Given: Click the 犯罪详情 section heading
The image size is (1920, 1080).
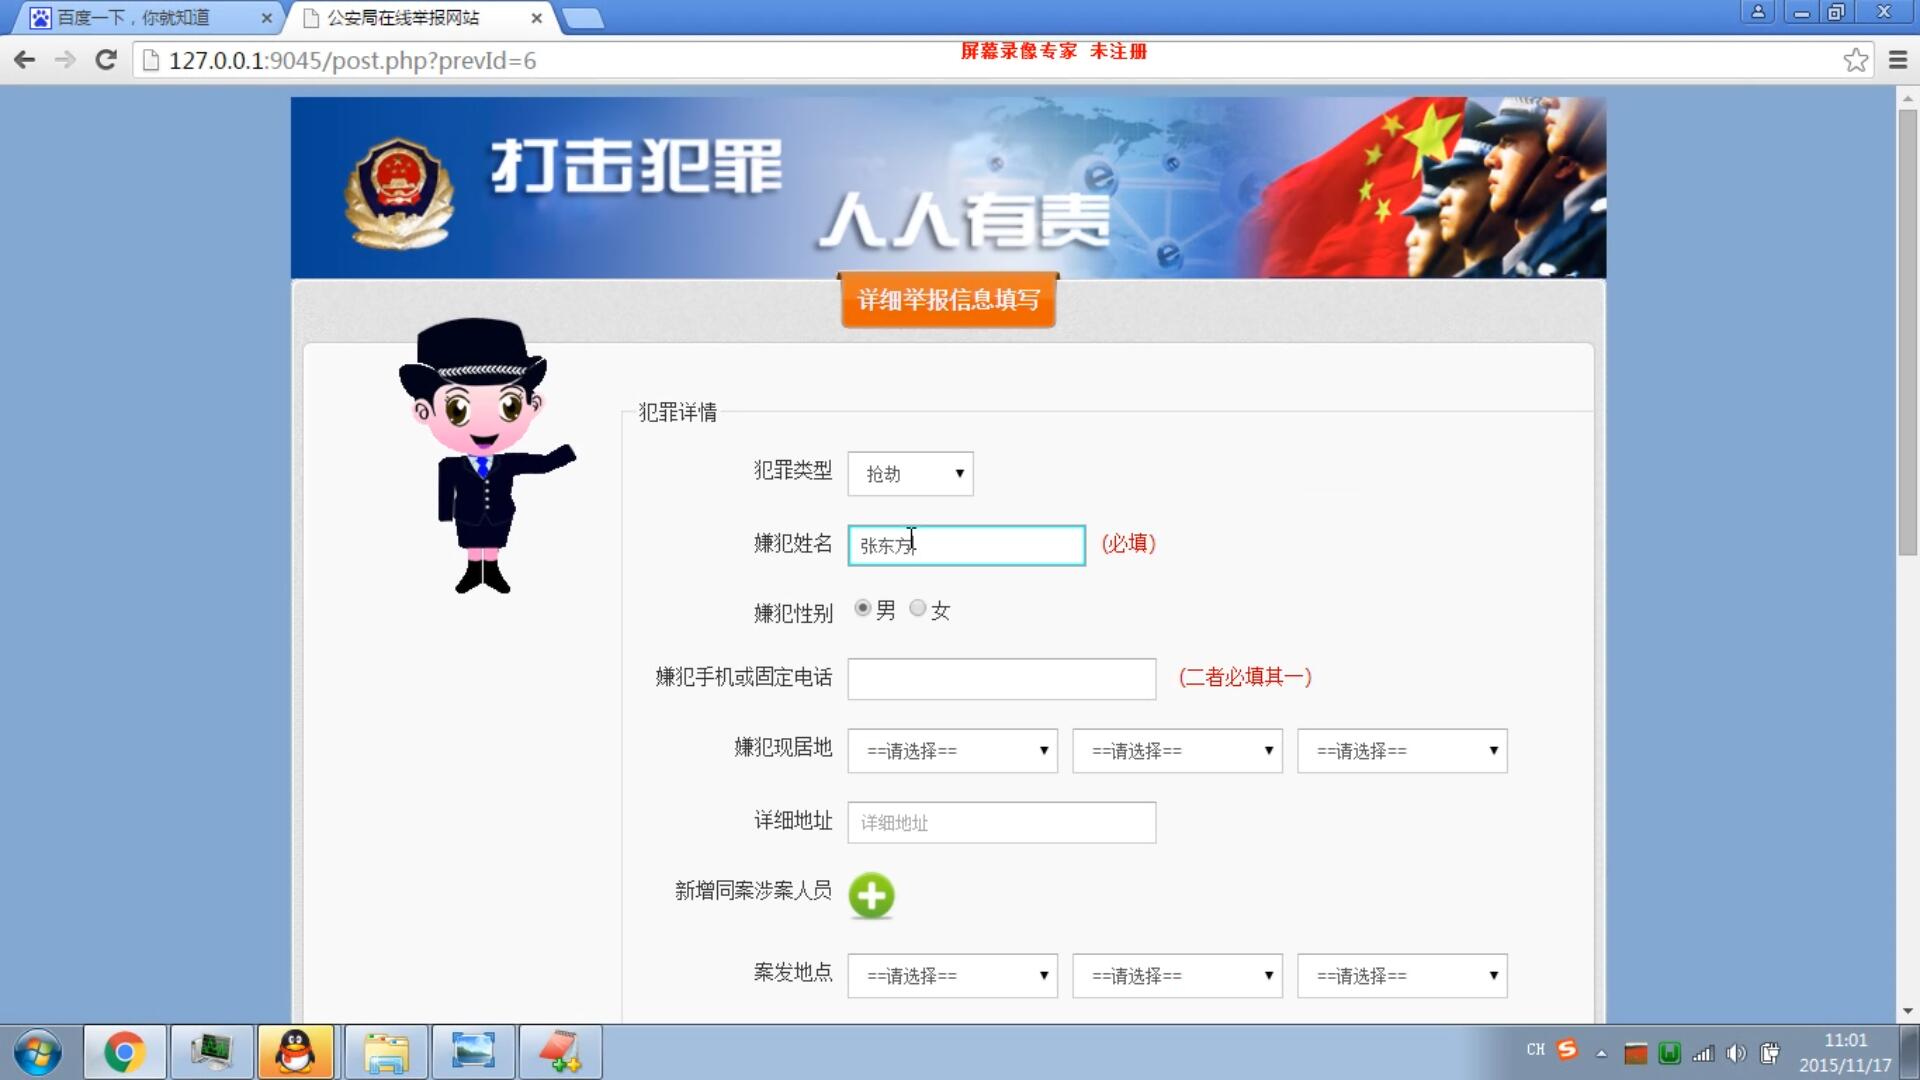Looking at the screenshot, I should pos(677,412).
